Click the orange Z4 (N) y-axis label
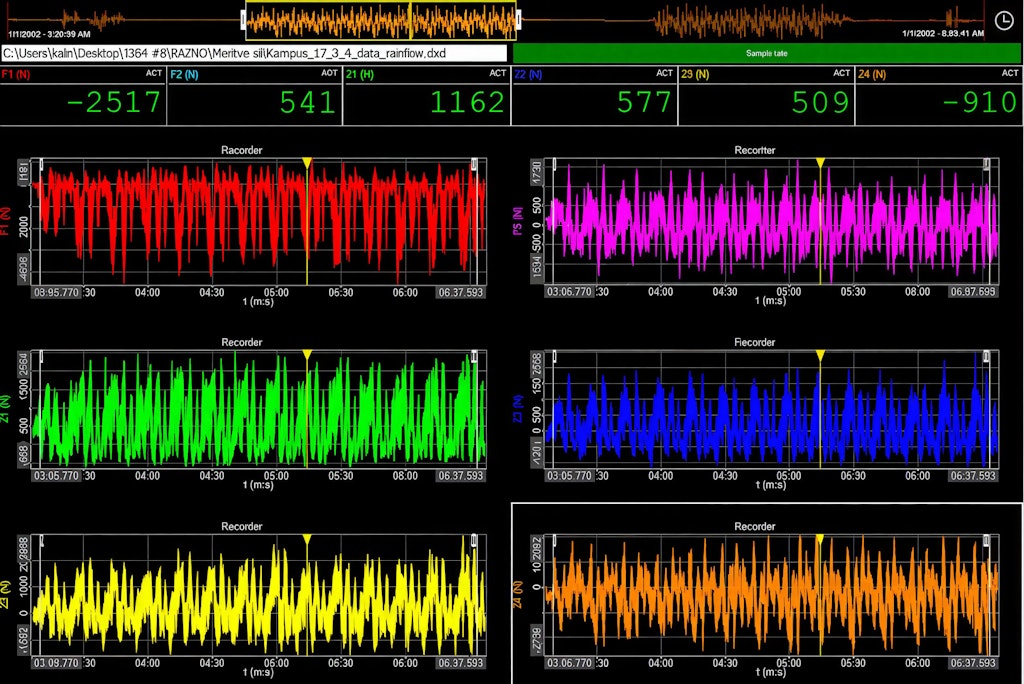 click(518, 594)
